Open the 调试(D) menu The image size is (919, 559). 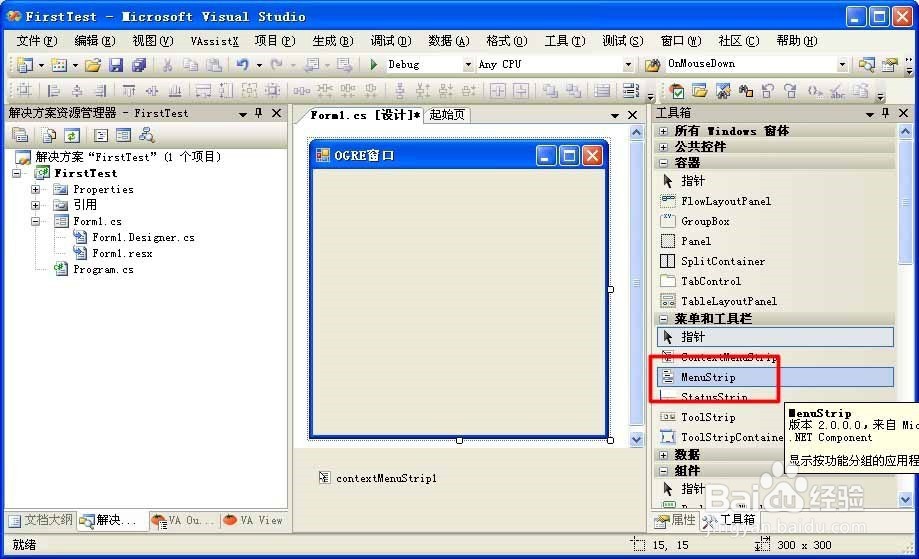click(x=391, y=40)
